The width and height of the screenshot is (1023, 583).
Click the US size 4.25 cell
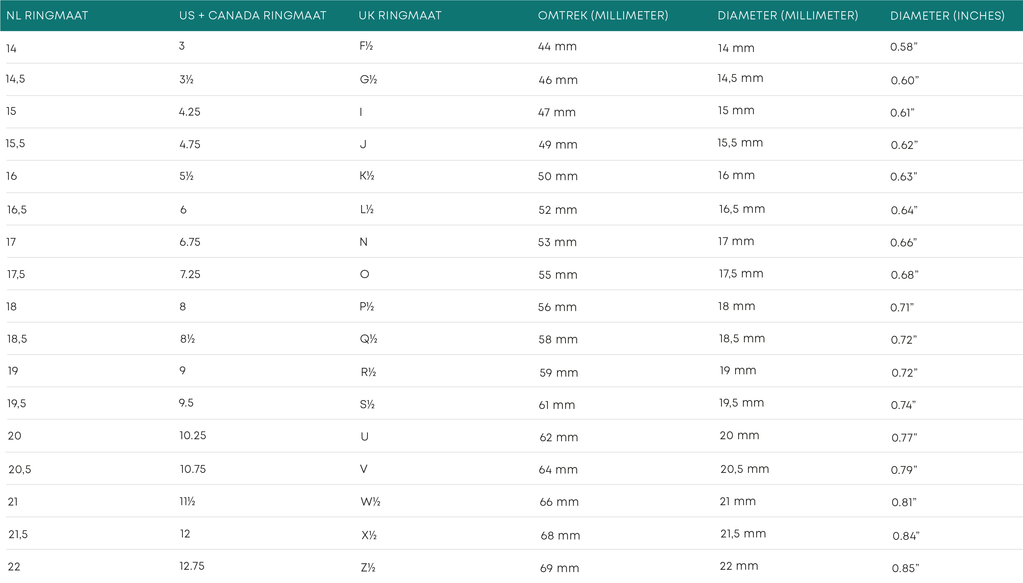pyautogui.click(x=190, y=112)
